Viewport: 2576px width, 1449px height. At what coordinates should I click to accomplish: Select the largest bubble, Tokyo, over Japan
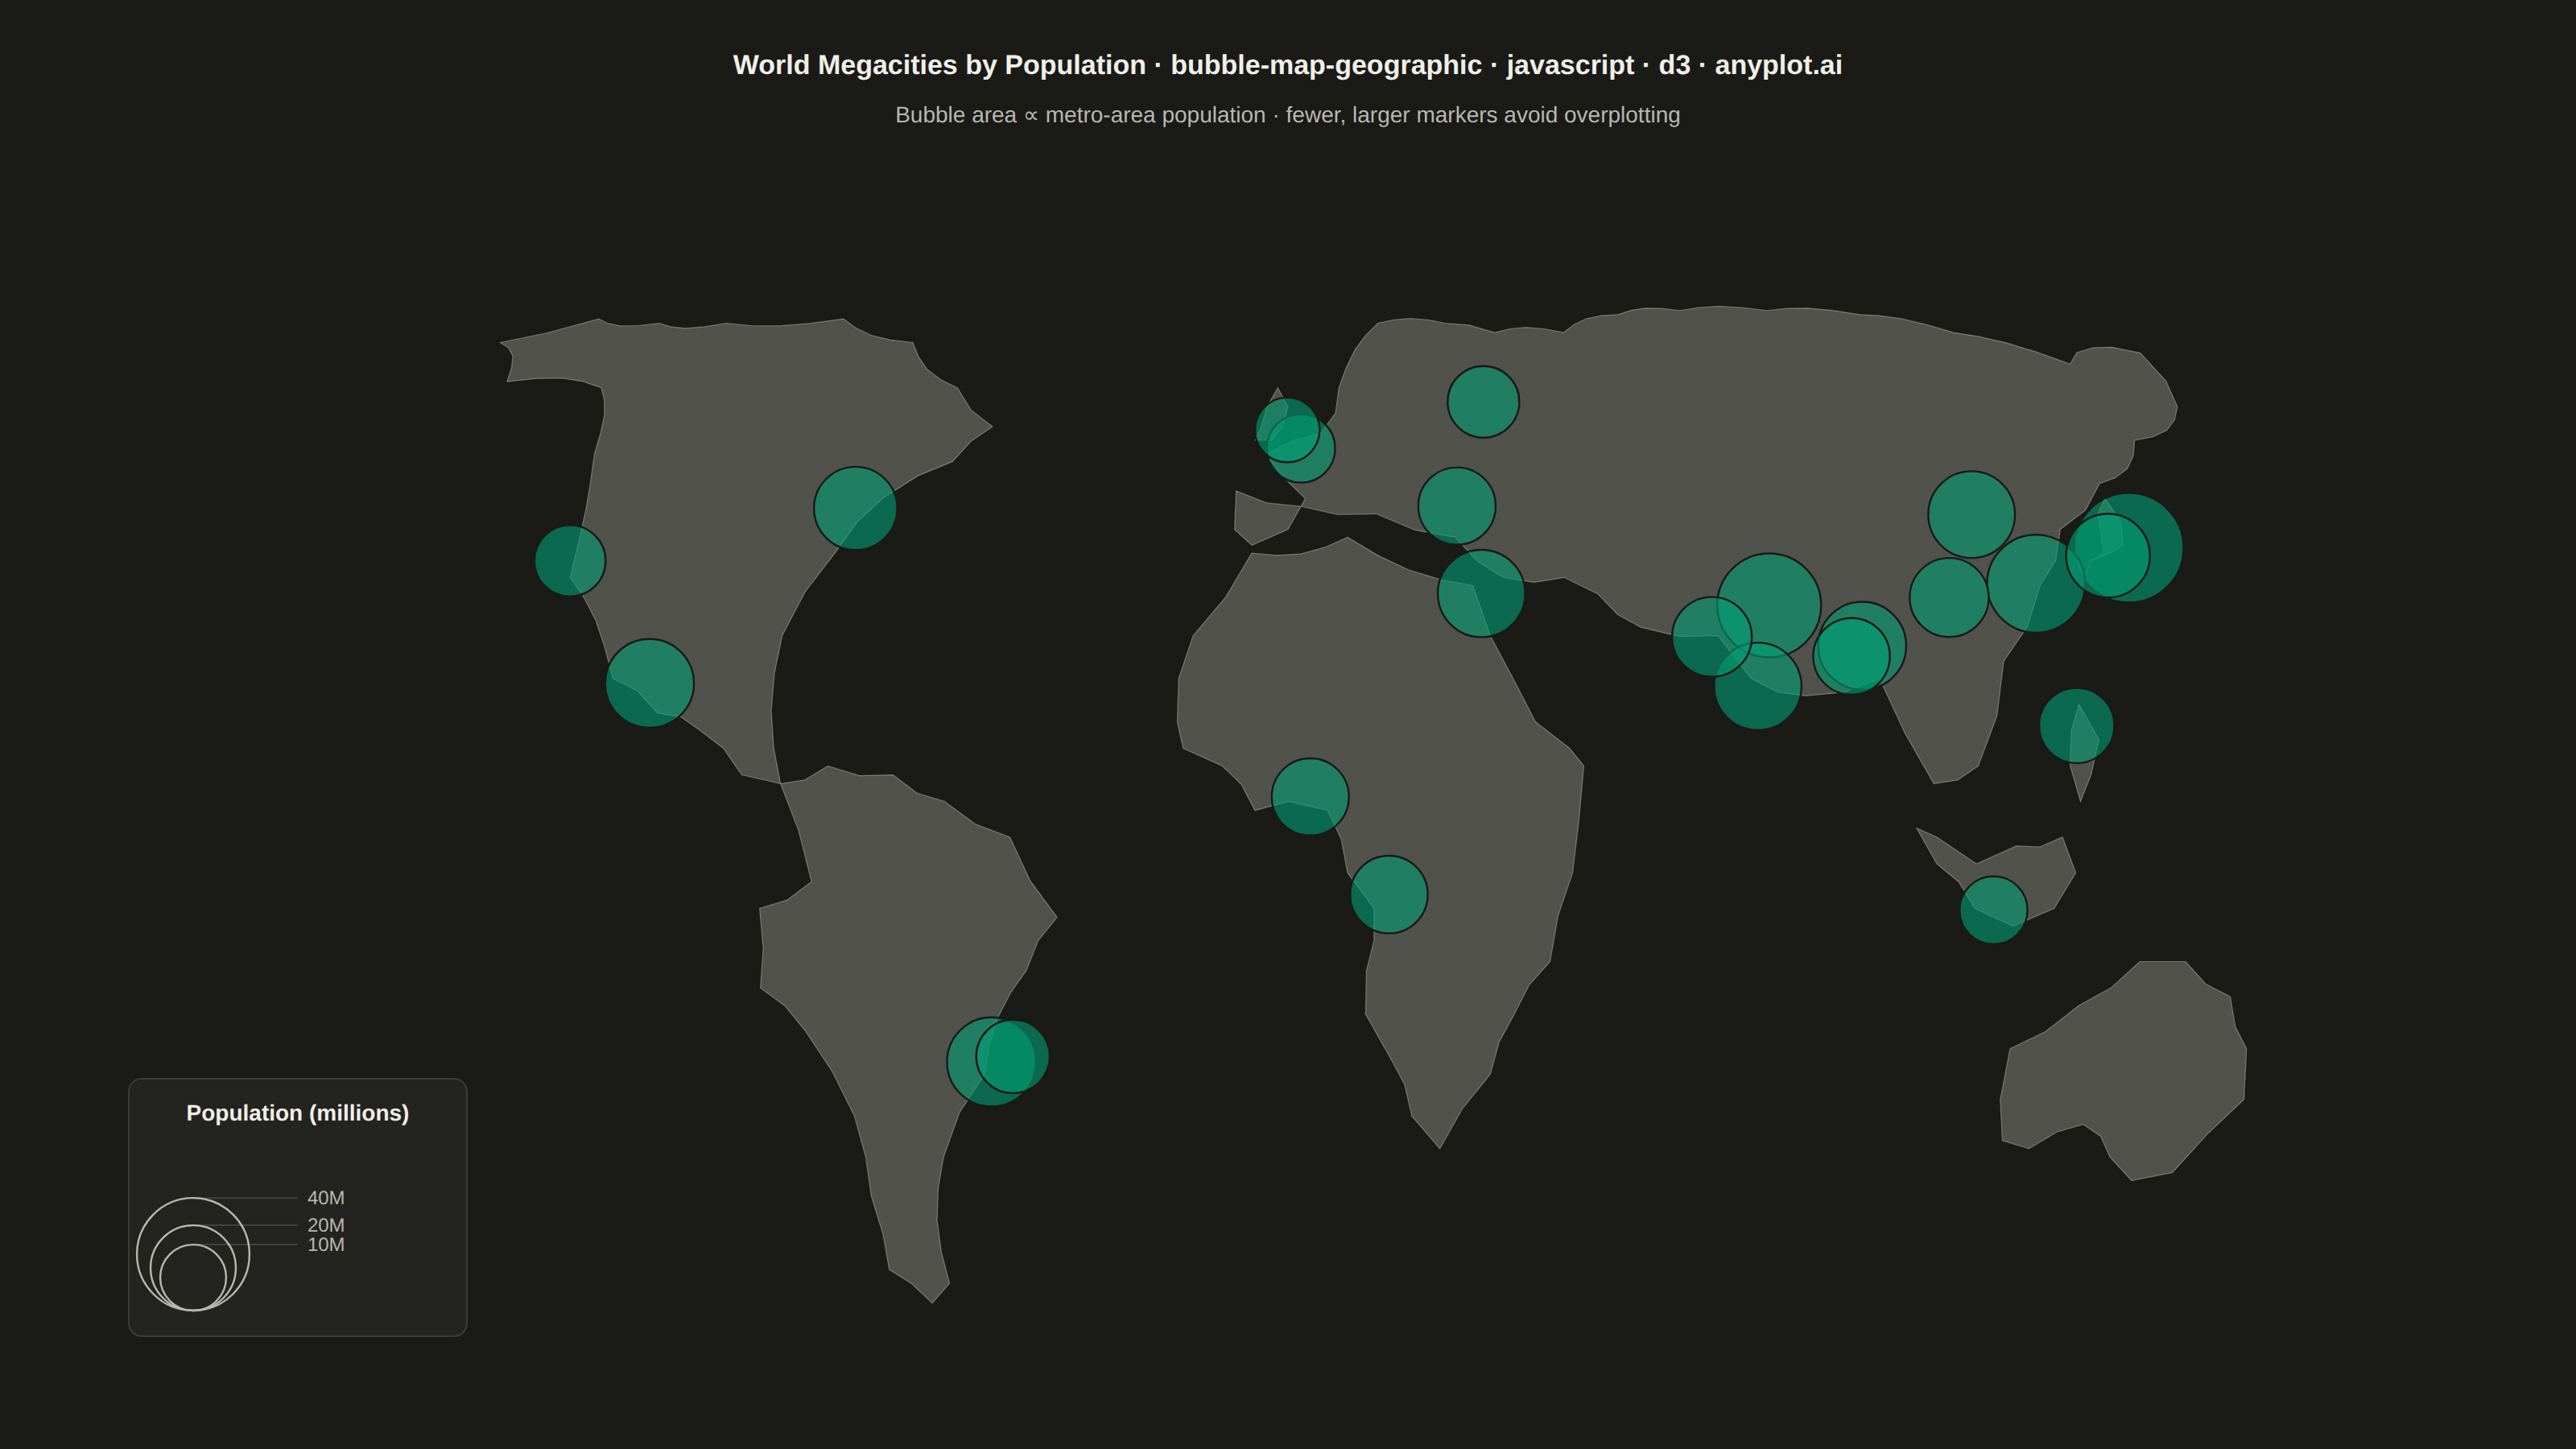point(2128,548)
